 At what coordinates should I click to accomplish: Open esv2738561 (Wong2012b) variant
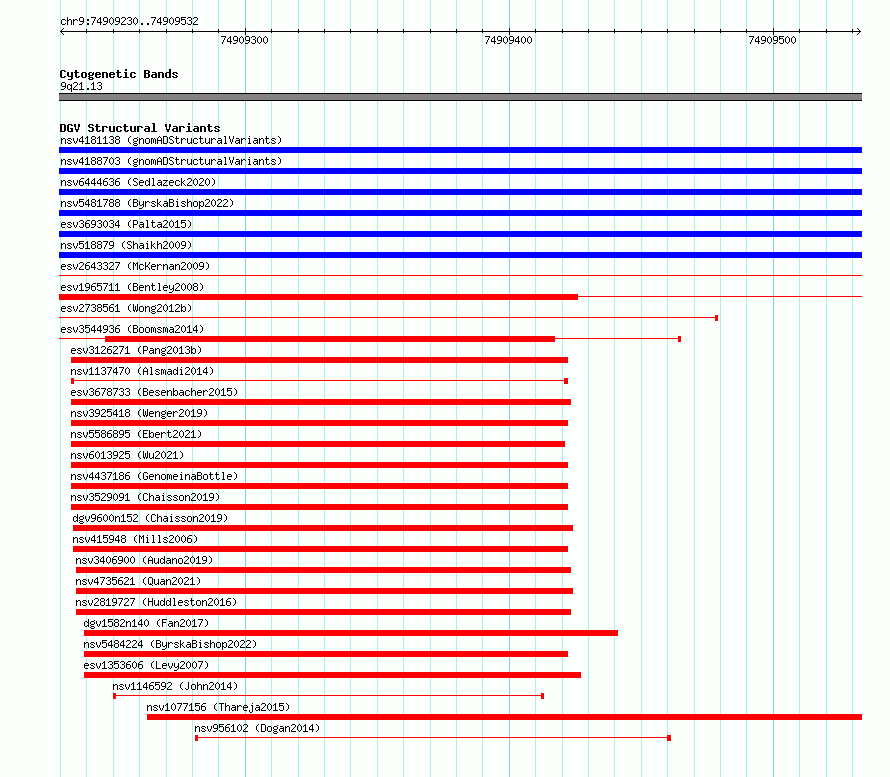126,308
